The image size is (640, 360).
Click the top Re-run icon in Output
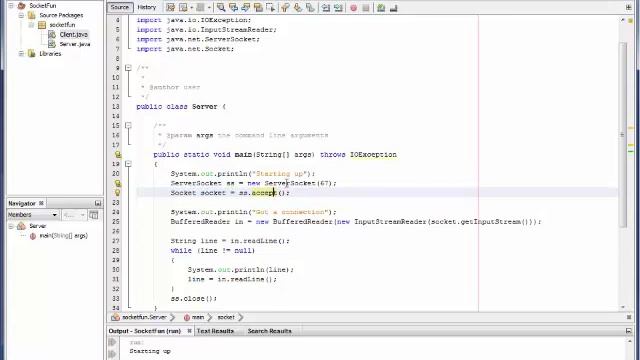tap(113, 342)
